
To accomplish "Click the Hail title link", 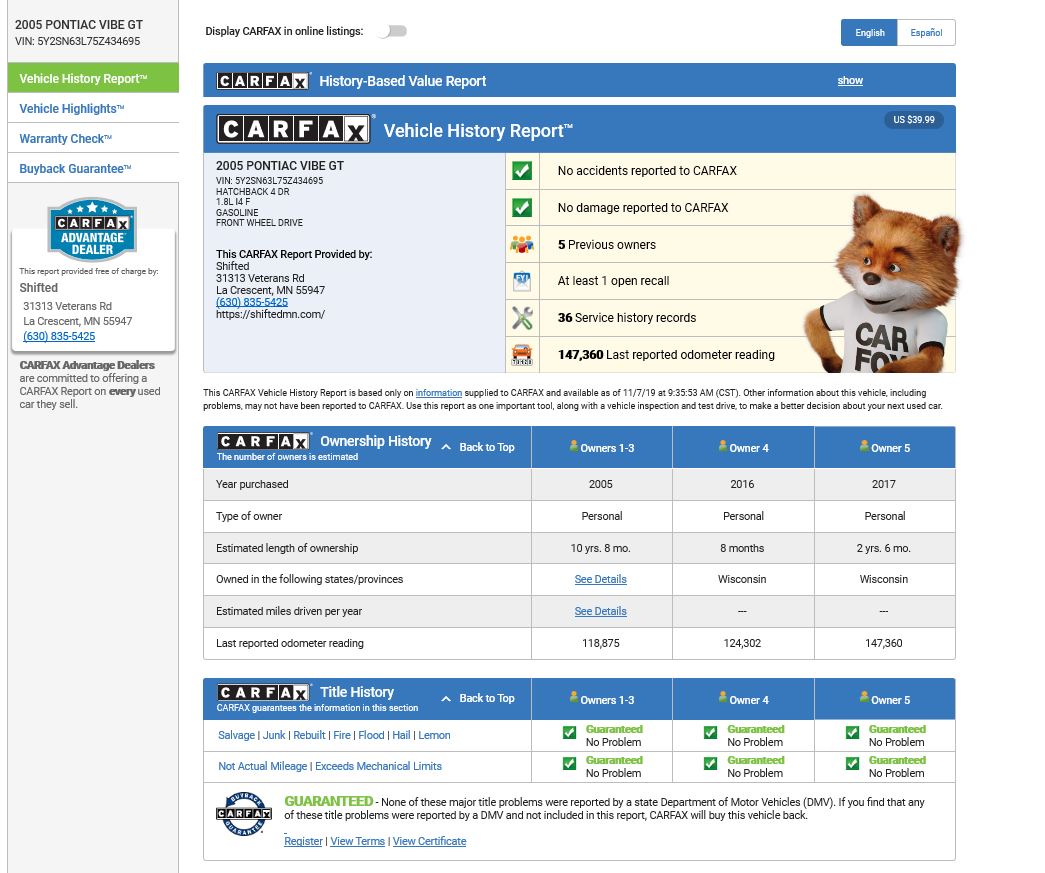I will coord(401,735).
